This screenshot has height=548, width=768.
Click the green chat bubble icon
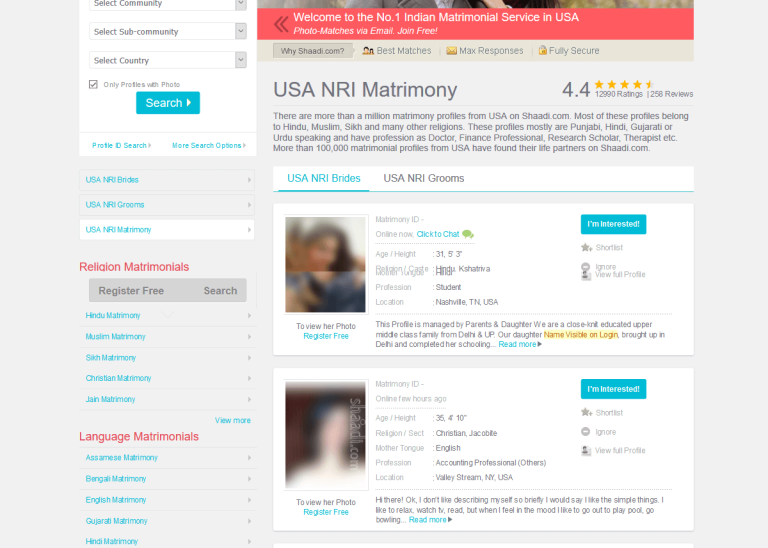click(468, 234)
